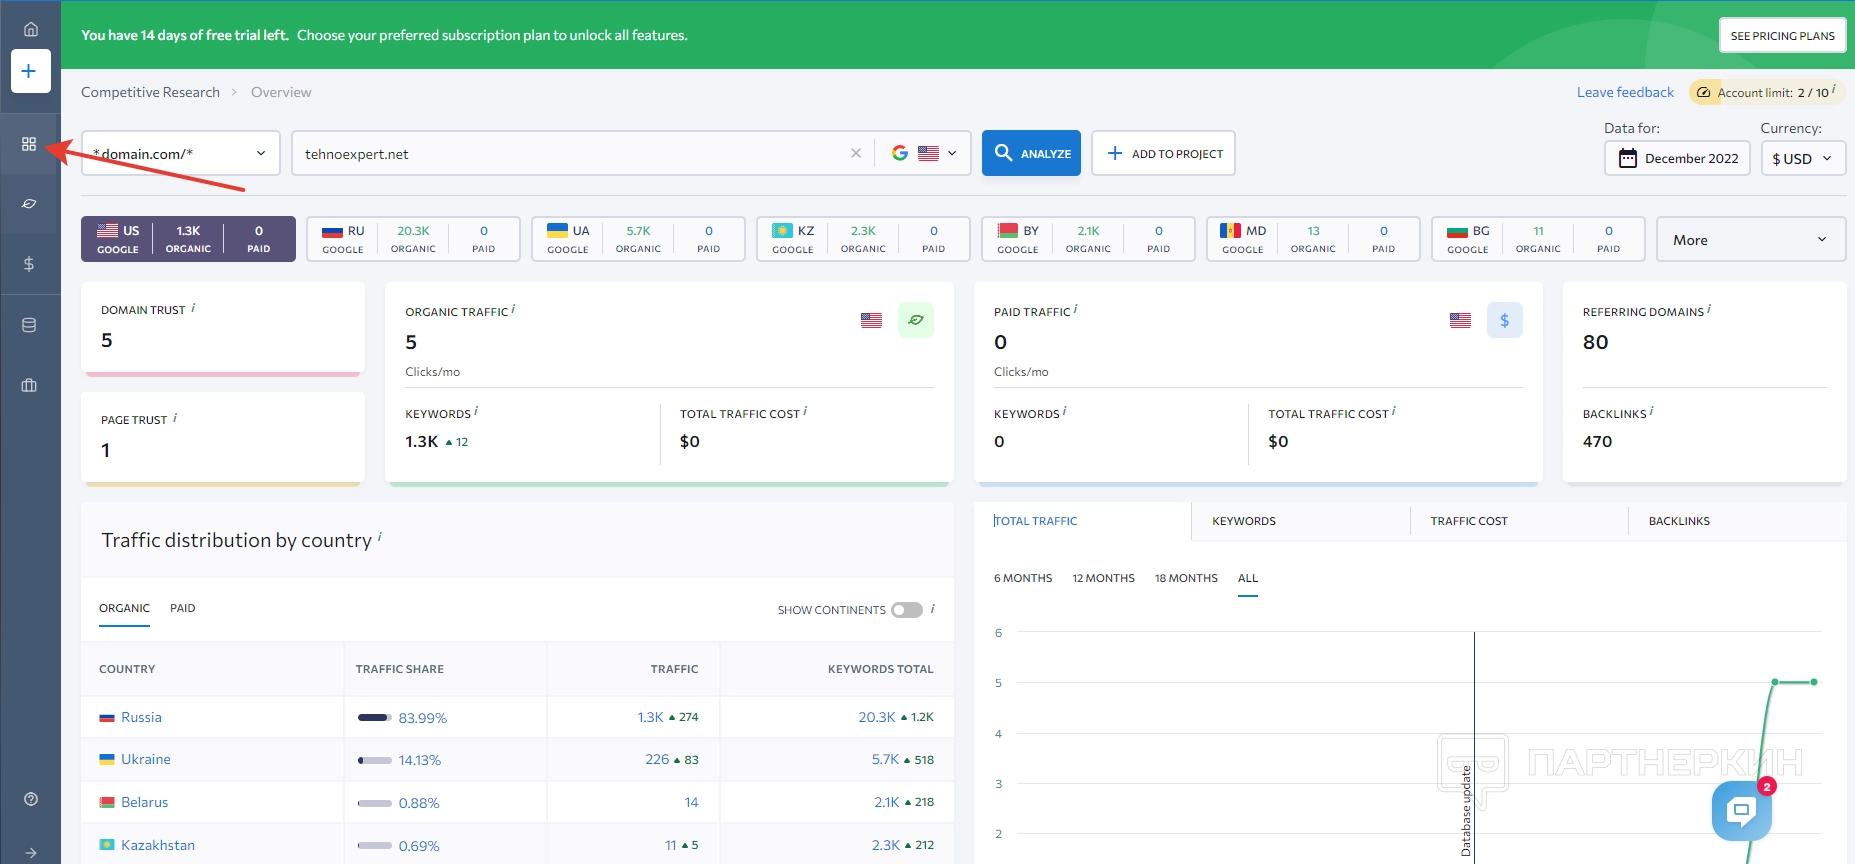Click the See Pricing Plans button
The image size is (1855, 864).
click(x=1782, y=36)
